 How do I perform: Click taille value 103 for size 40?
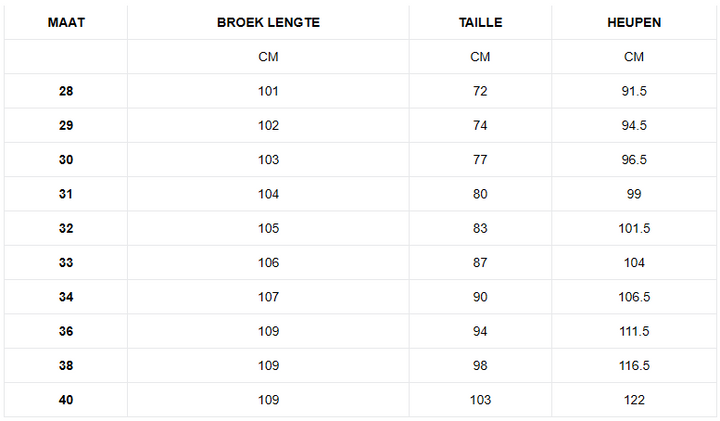point(480,400)
